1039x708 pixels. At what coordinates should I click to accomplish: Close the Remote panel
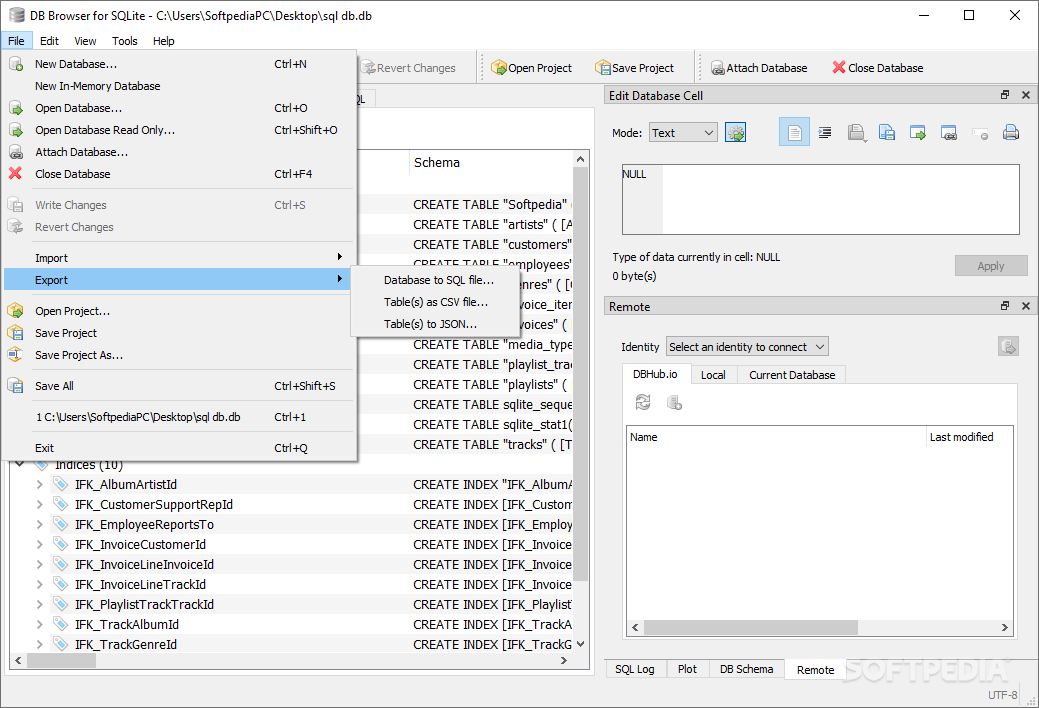point(1026,306)
